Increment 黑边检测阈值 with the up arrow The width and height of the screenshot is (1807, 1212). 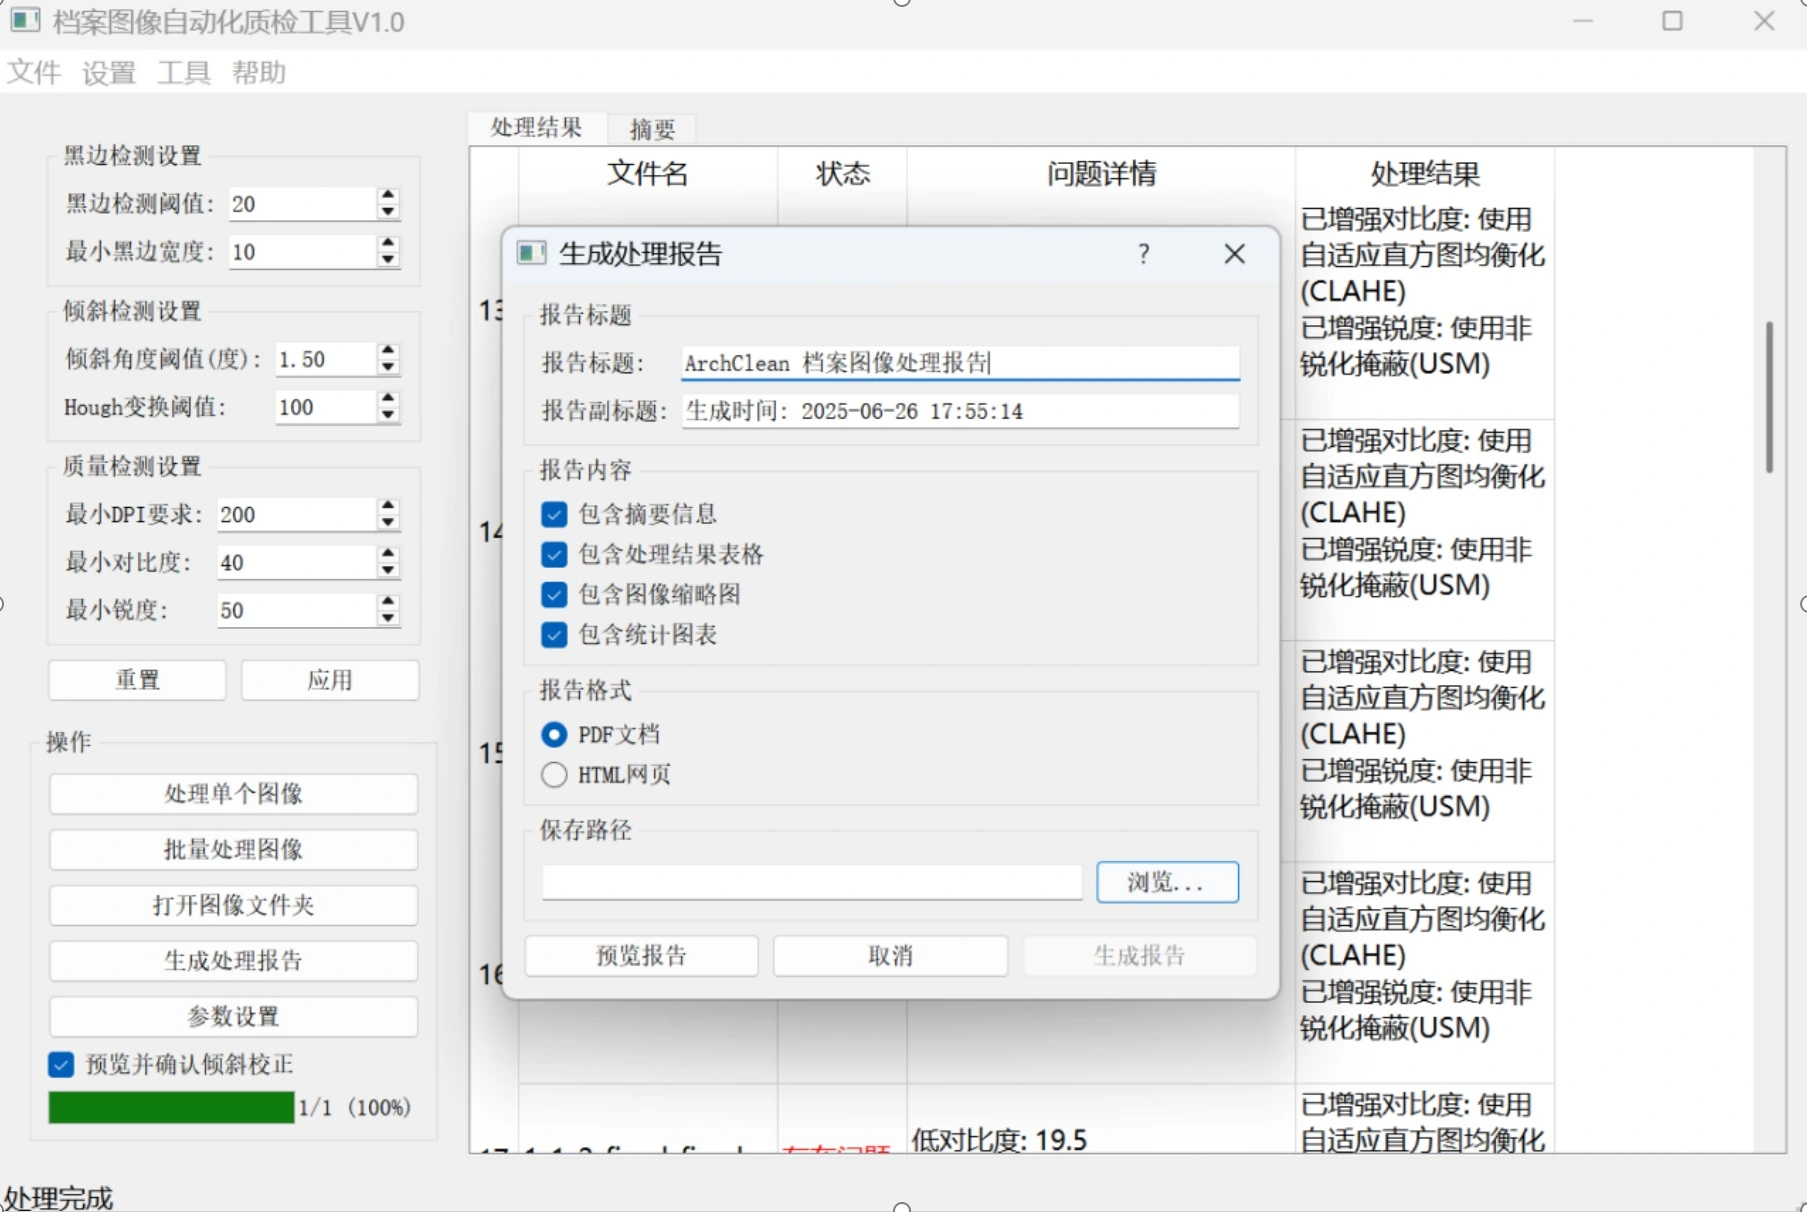pyautogui.click(x=388, y=195)
